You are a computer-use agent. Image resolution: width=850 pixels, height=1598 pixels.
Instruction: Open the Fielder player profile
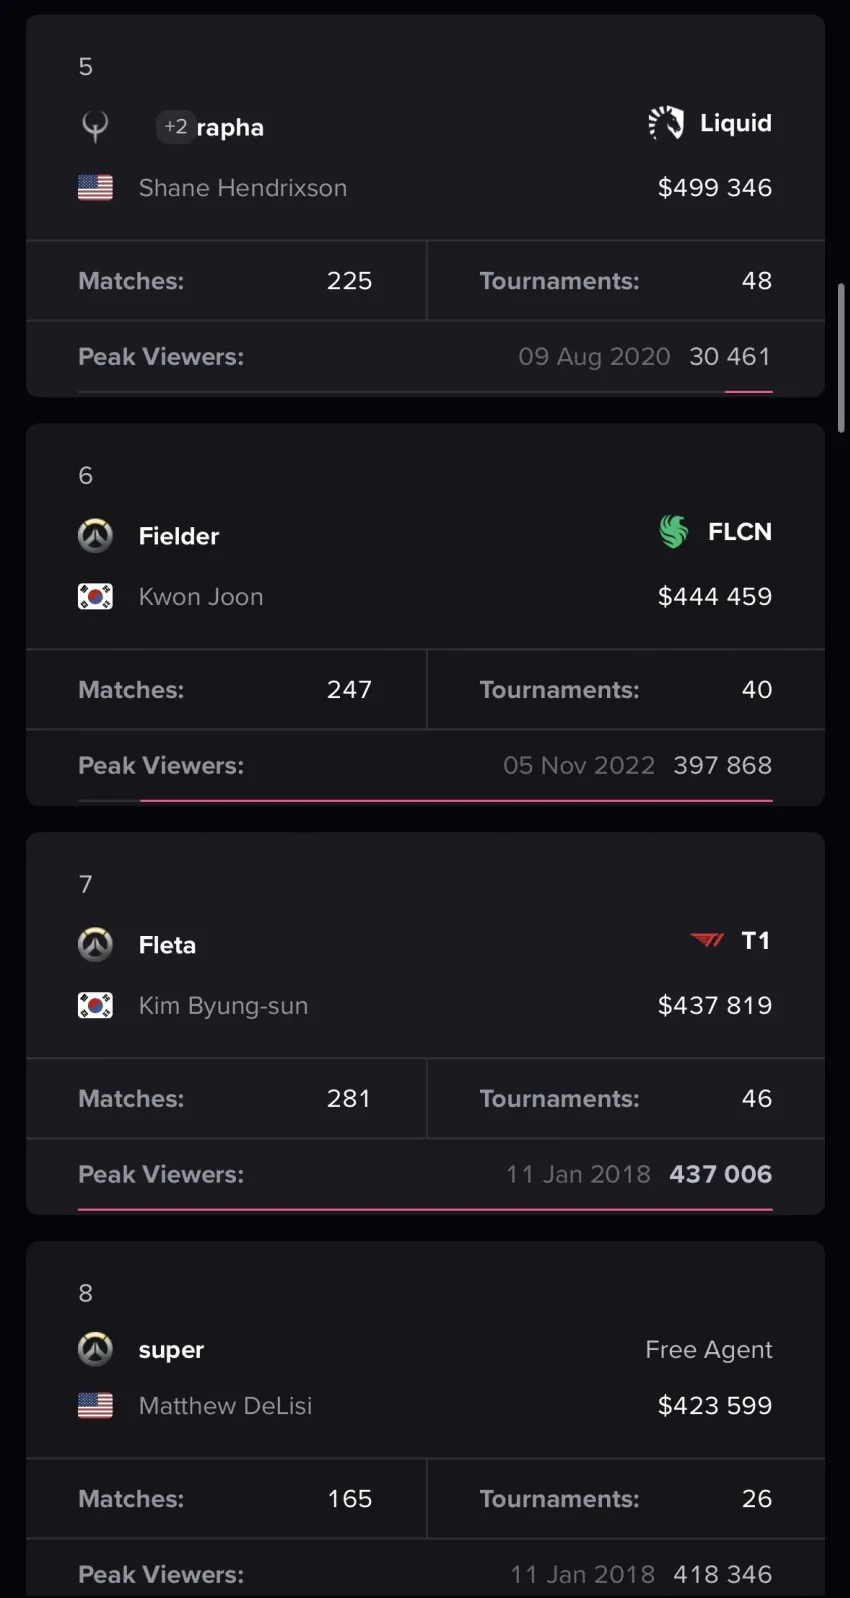[x=178, y=537]
